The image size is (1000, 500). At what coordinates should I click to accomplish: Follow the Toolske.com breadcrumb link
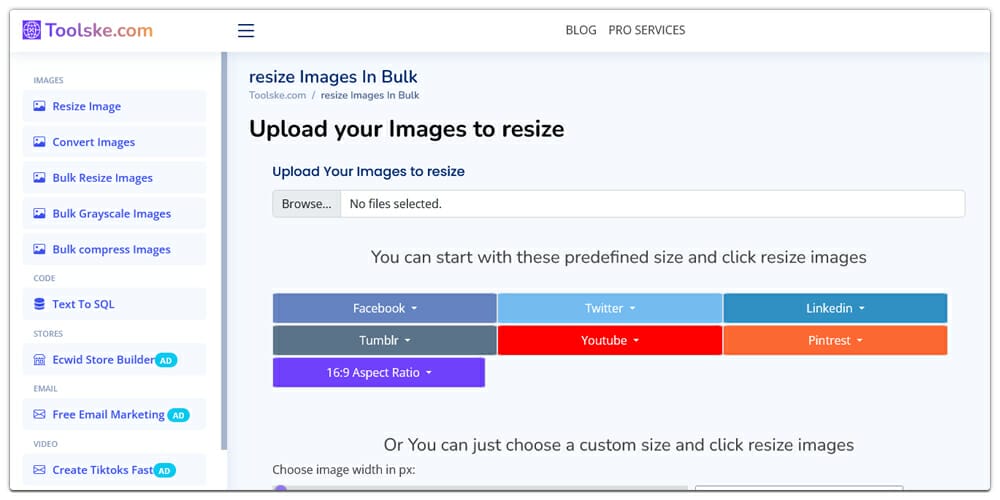click(277, 95)
